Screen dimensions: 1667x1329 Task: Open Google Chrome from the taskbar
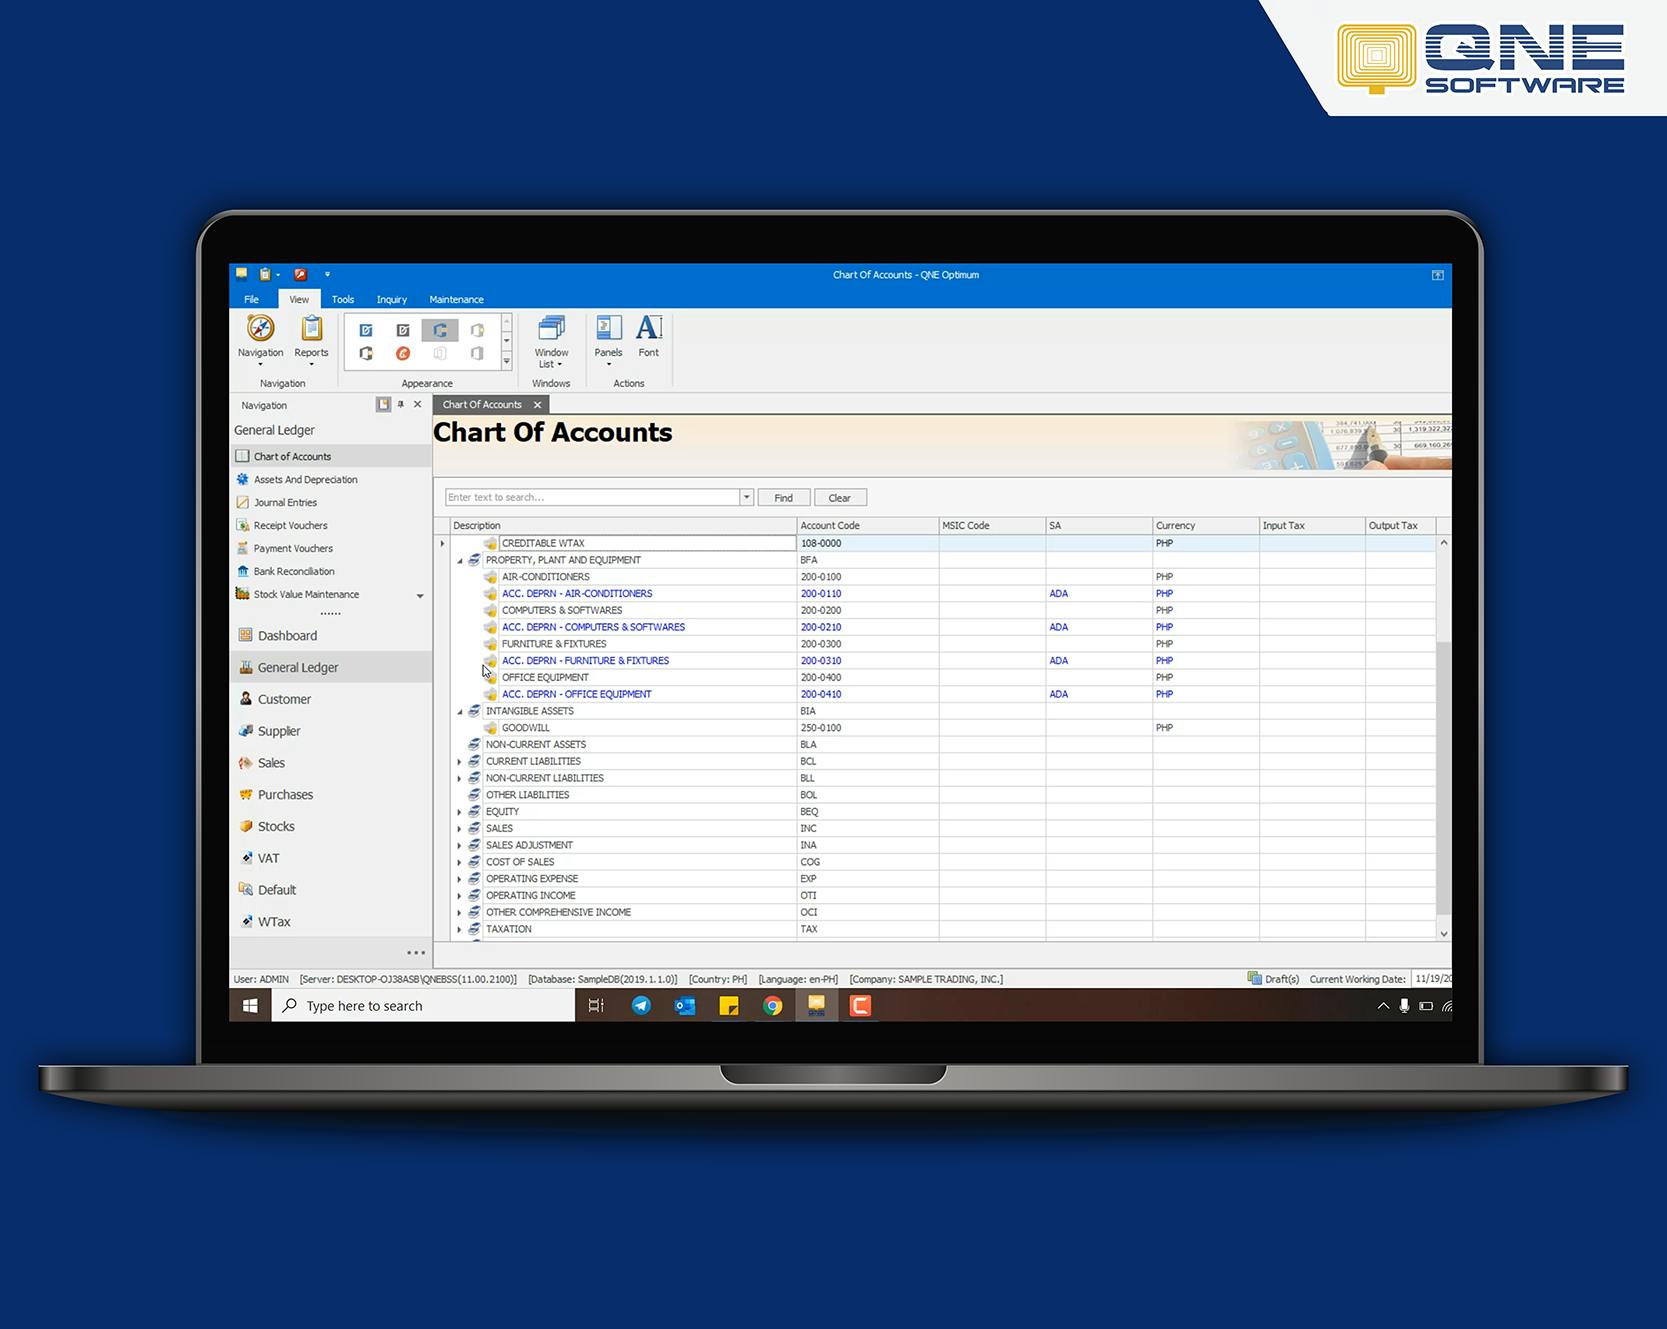click(x=773, y=1006)
